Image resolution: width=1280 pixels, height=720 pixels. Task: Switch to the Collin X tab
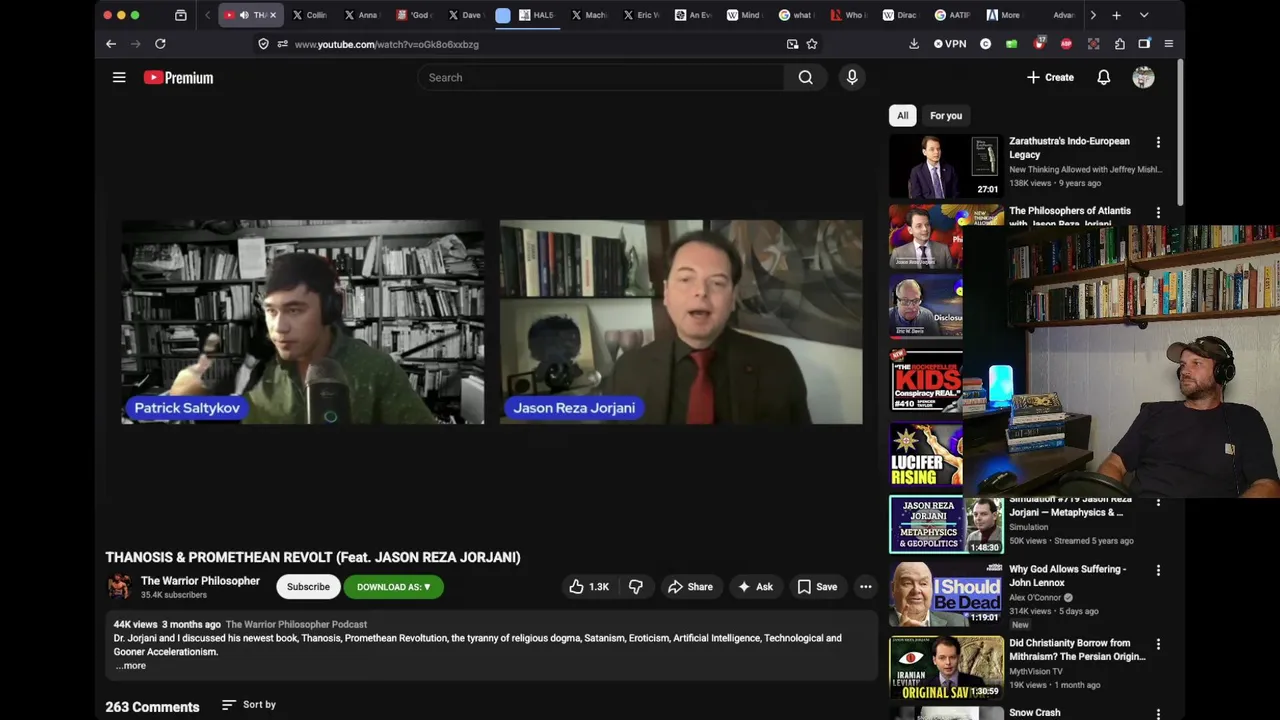309,15
